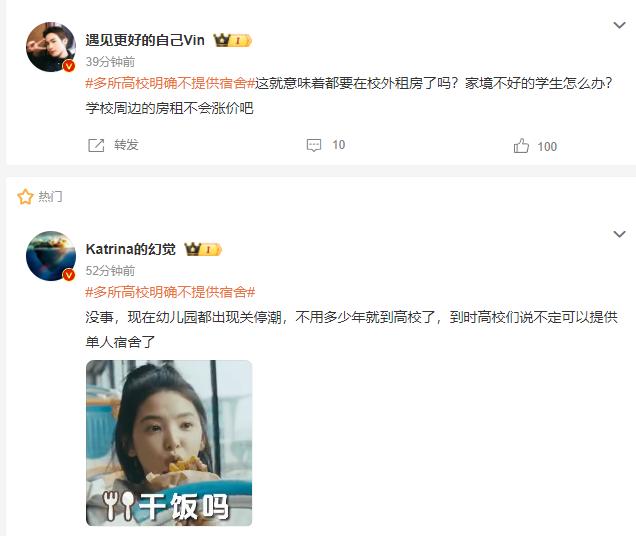Screen dimensions: 636x536
Task: View the 干饭吗 image thumbnail
Action: point(169,443)
